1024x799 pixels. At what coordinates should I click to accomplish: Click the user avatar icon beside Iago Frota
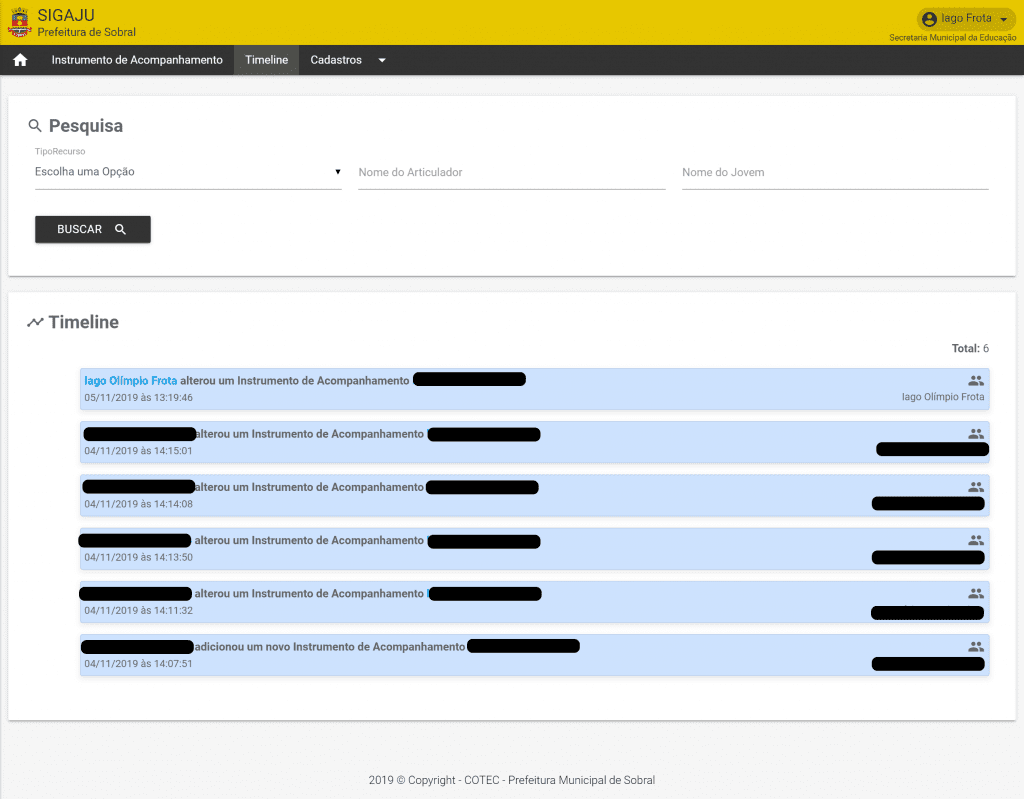[x=929, y=19]
